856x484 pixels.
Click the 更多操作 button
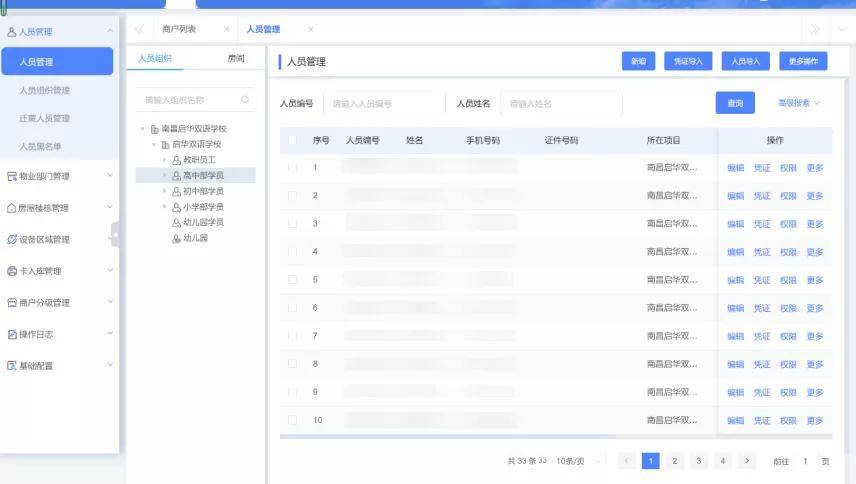tap(803, 61)
